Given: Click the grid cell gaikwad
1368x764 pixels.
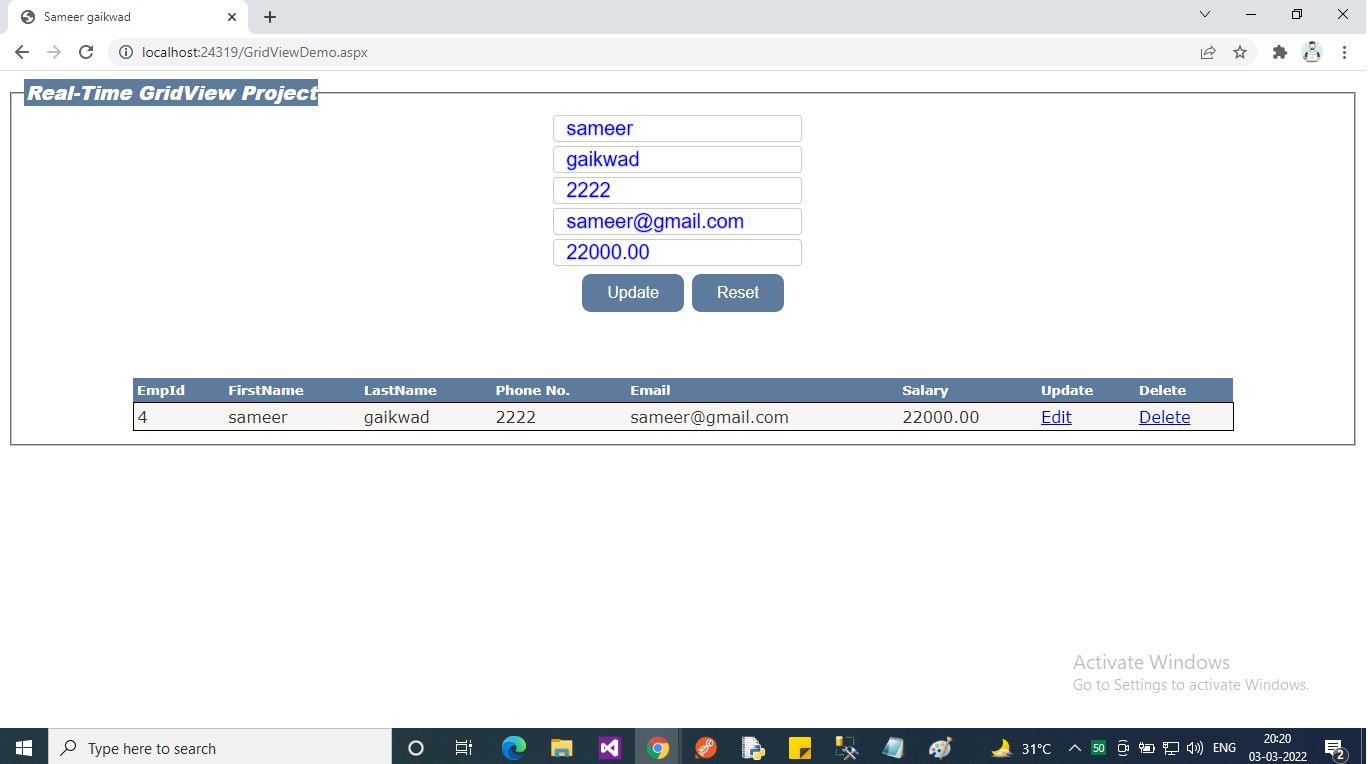Looking at the screenshot, I should (396, 417).
